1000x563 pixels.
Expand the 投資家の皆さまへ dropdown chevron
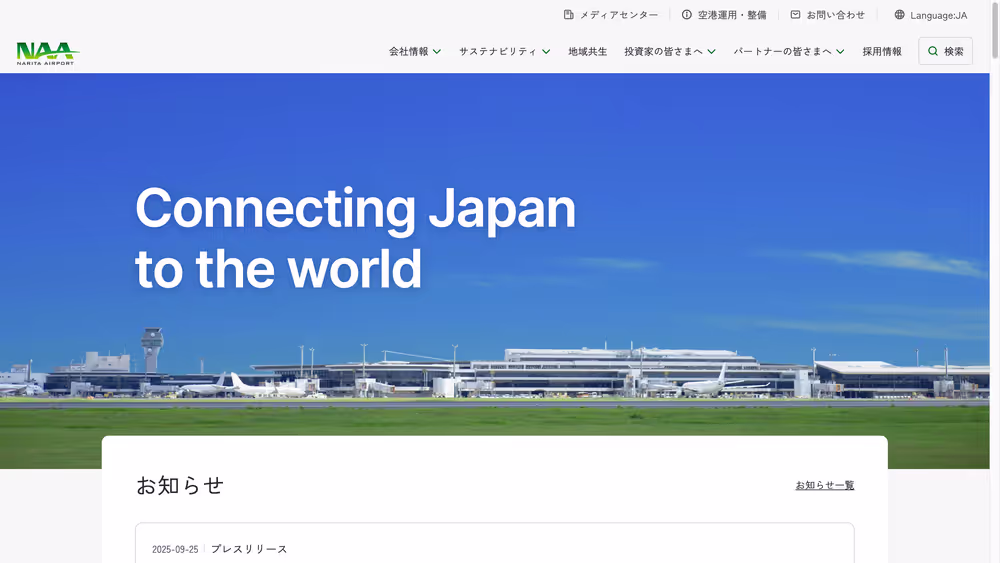711,52
